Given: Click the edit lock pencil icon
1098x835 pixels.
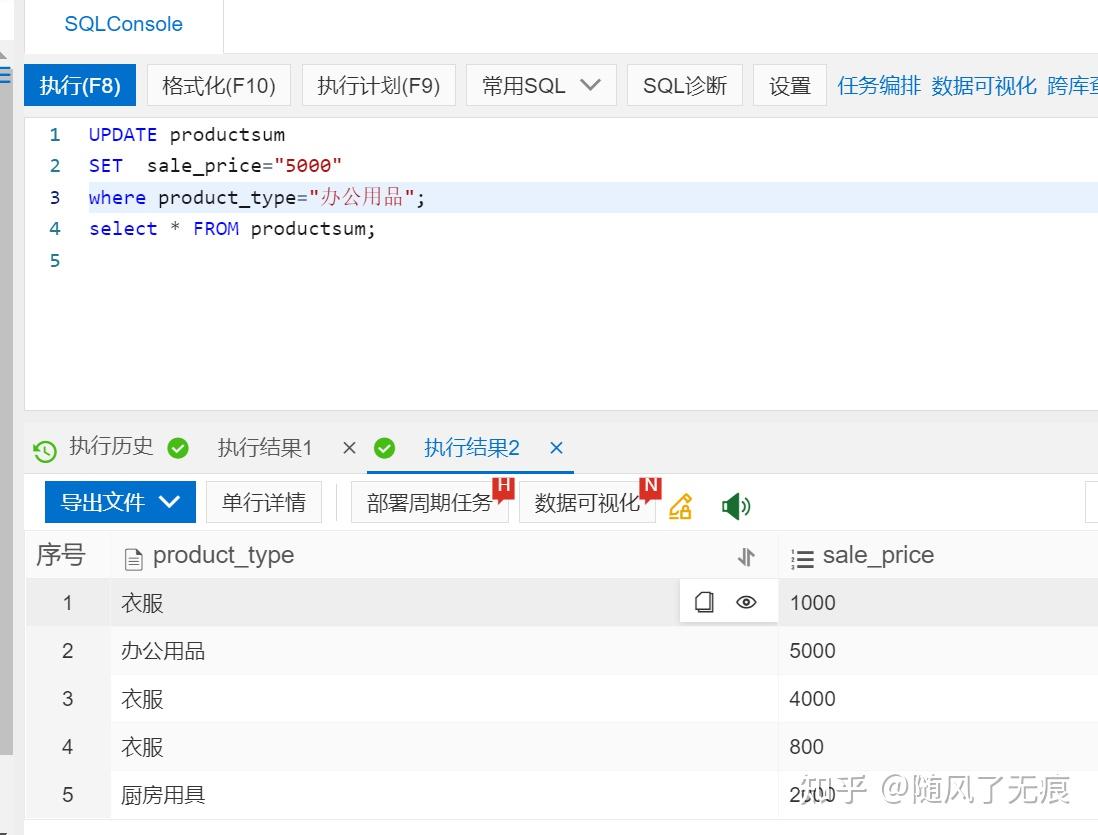Looking at the screenshot, I should point(681,504).
